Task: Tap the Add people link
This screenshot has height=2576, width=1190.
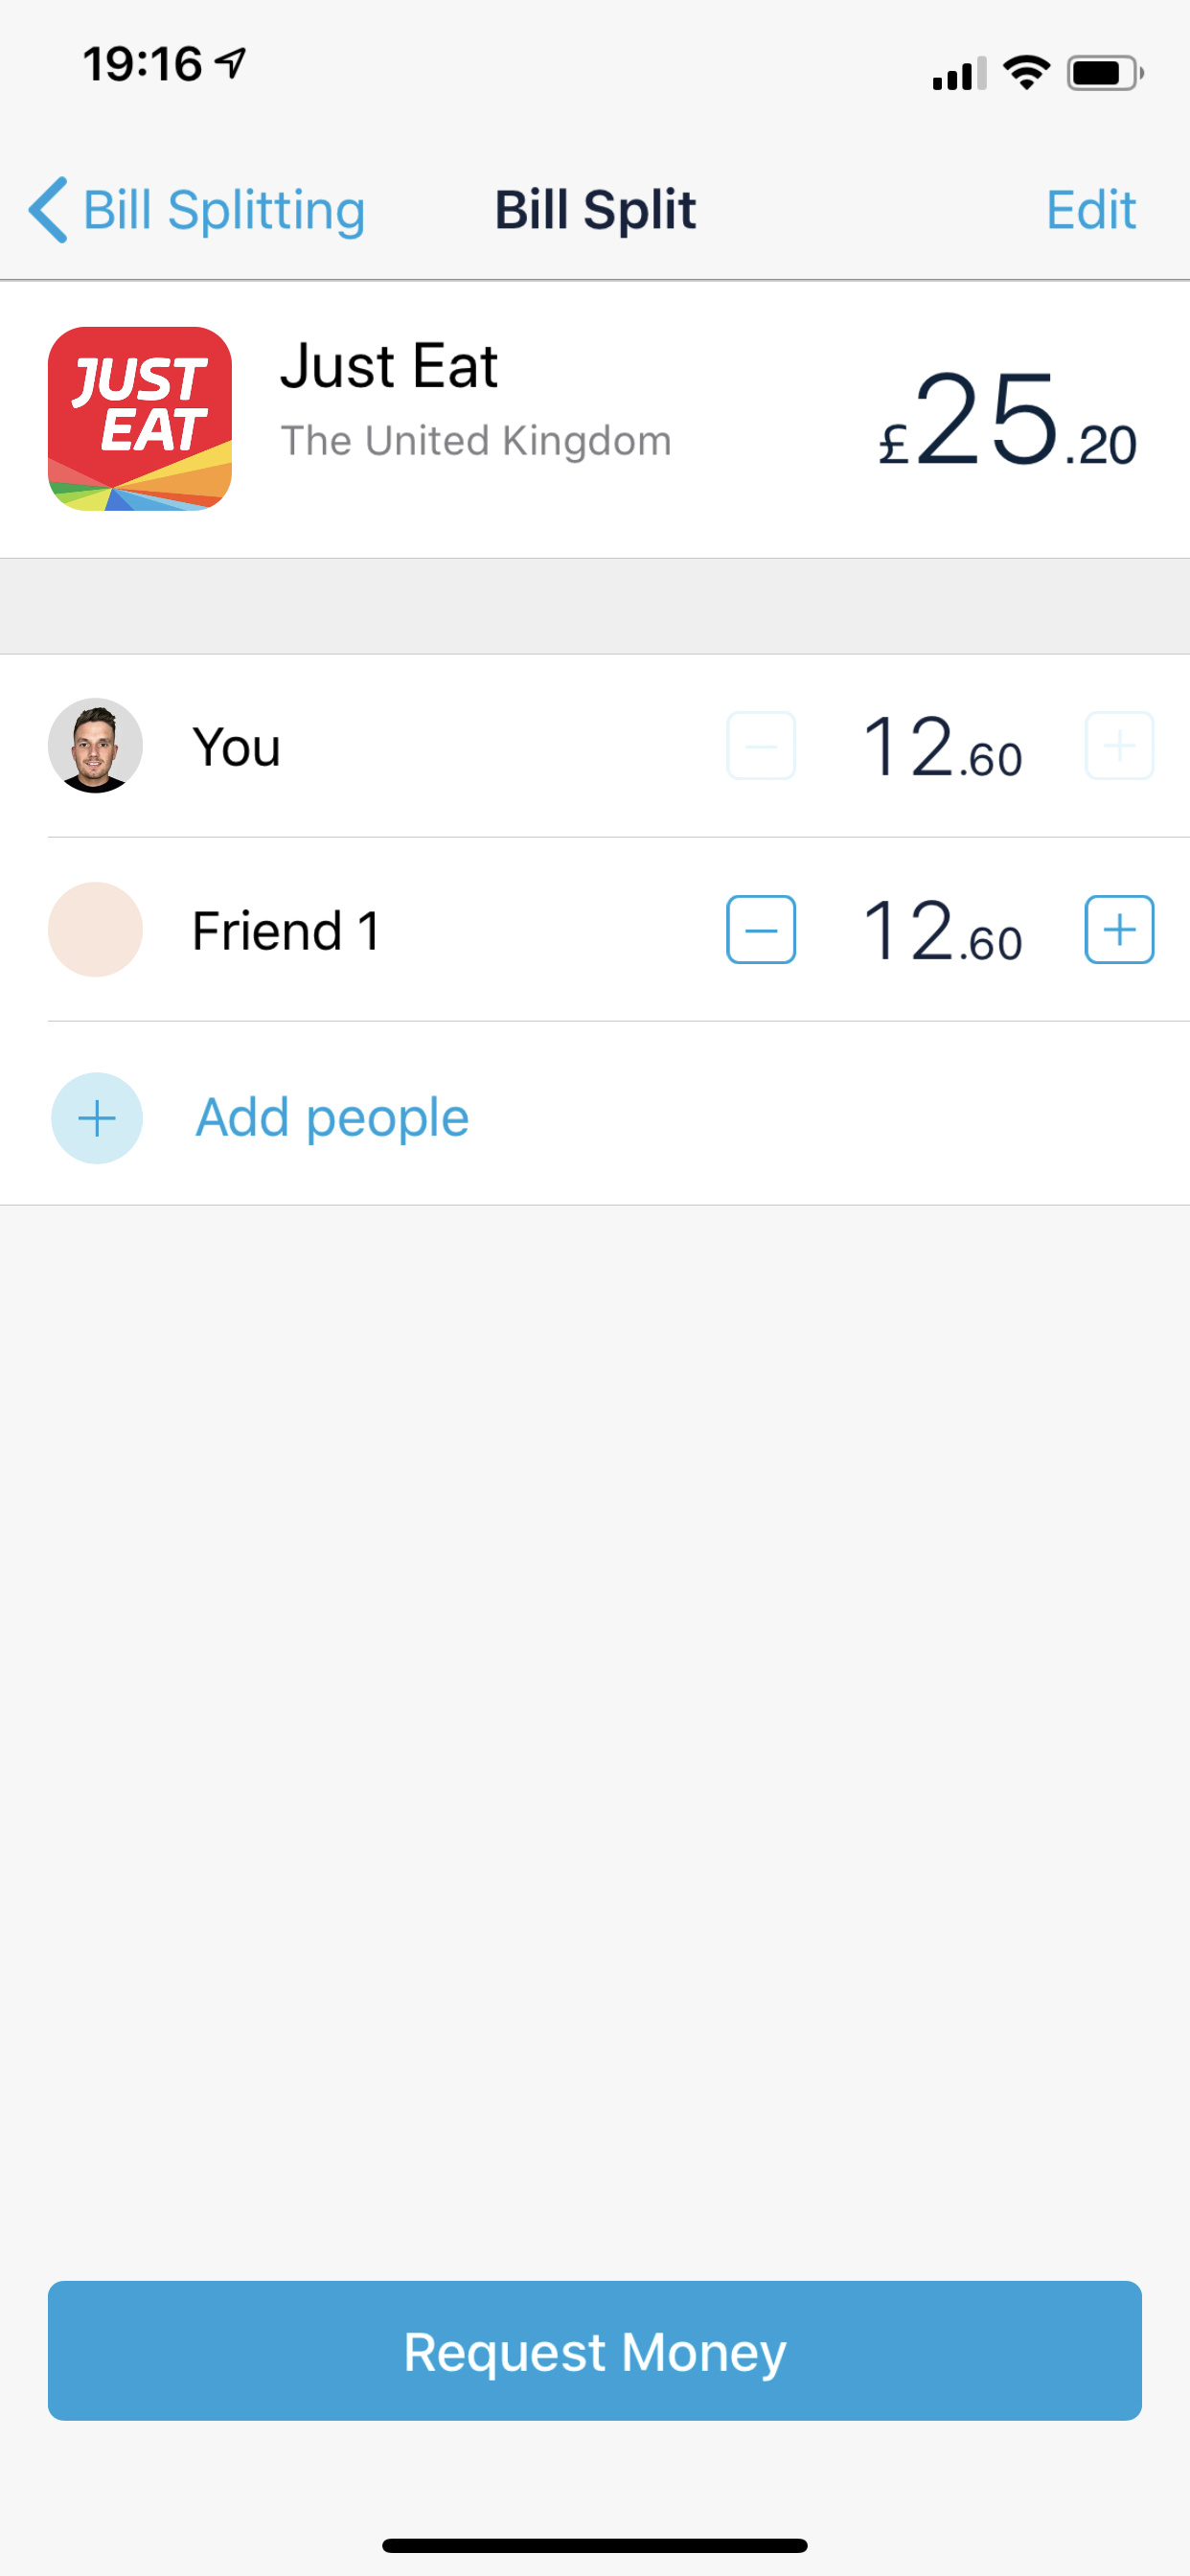Action: [332, 1118]
